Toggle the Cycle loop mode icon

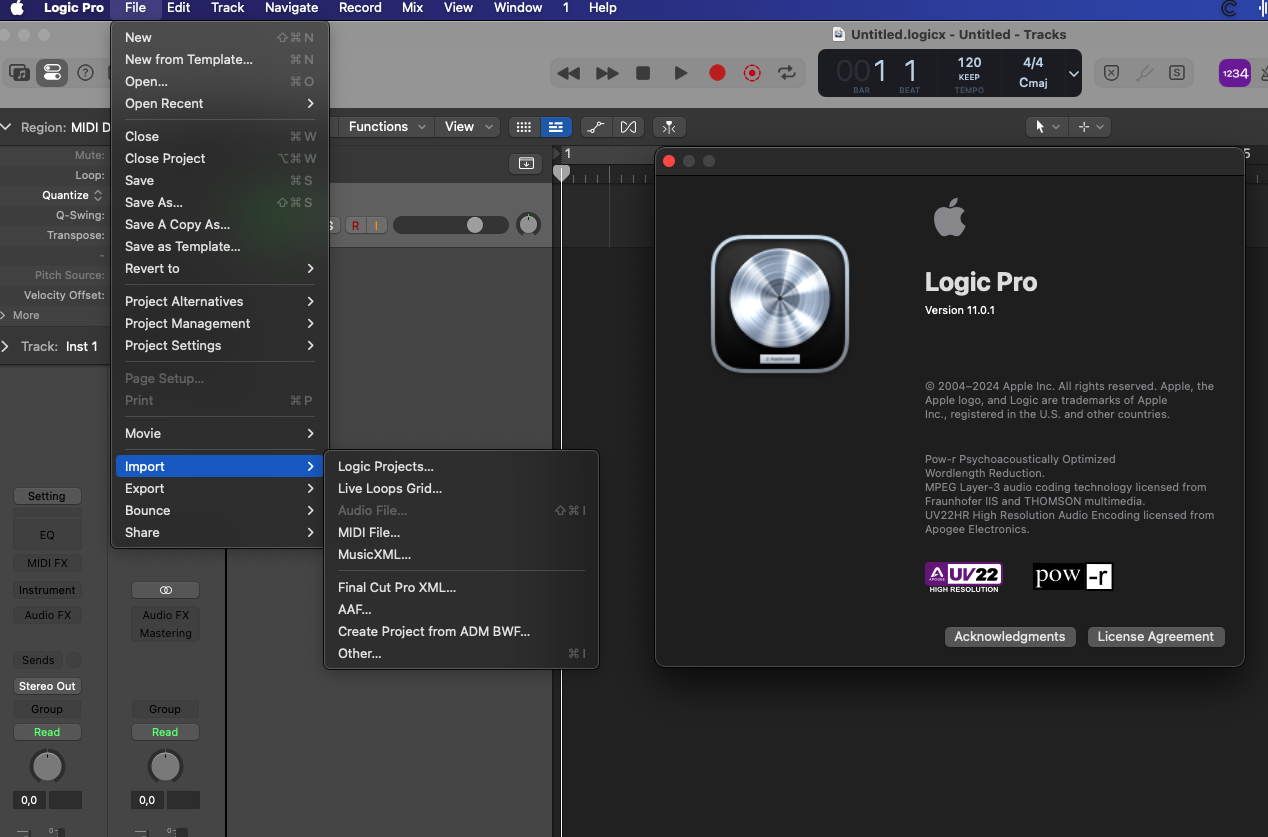(x=787, y=73)
